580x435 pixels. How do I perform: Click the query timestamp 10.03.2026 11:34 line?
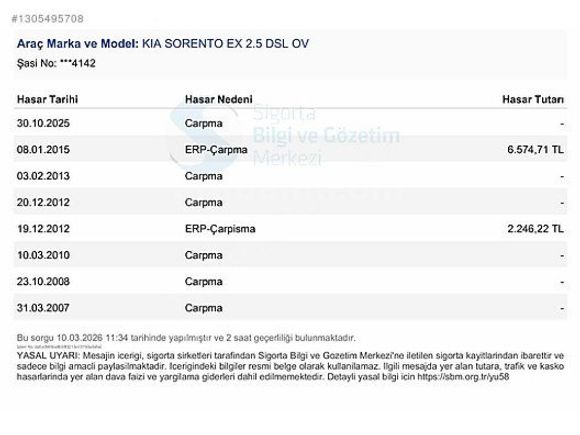tap(186, 338)
